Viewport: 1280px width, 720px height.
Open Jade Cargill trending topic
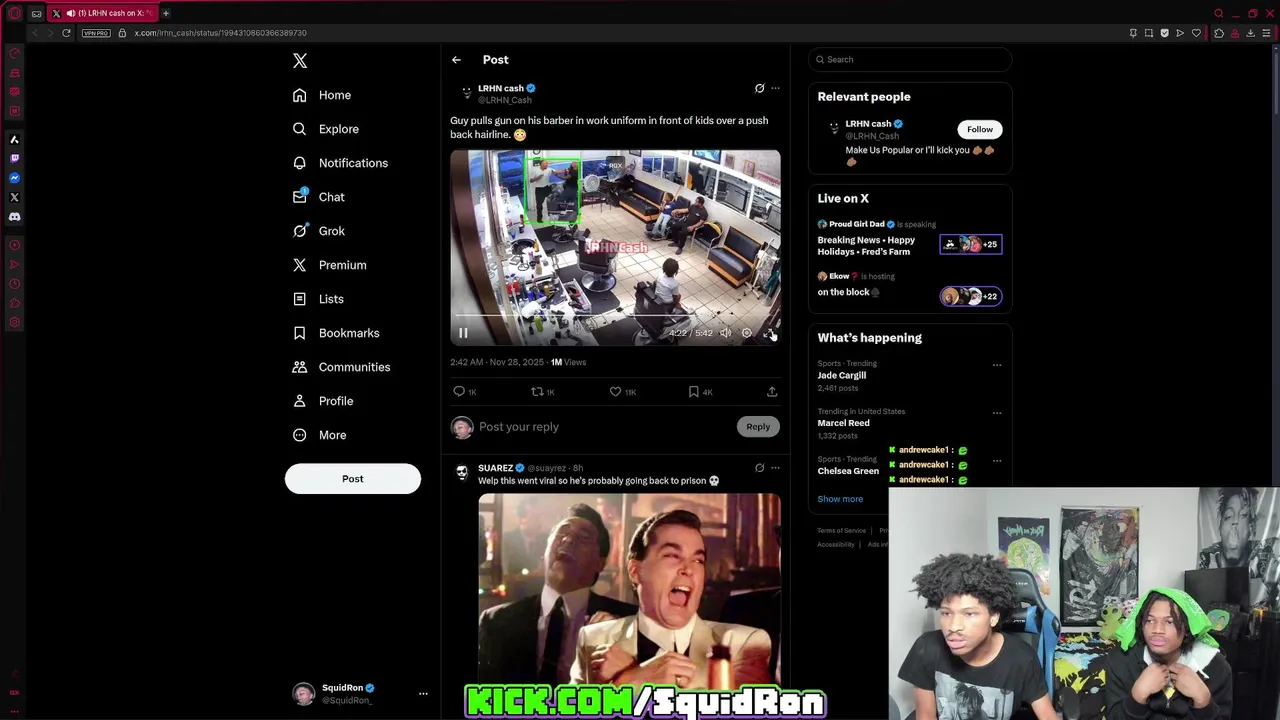(x=842, y=376)
